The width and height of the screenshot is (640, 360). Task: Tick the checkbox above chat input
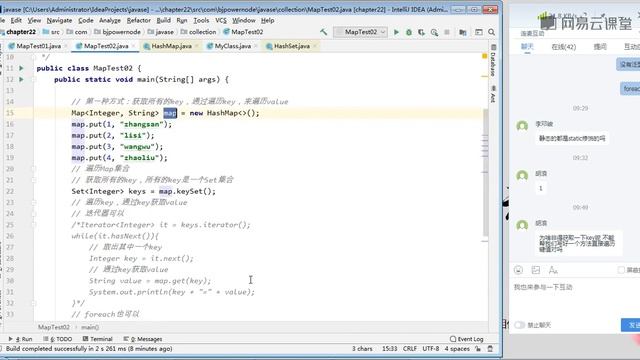[621, 270]
